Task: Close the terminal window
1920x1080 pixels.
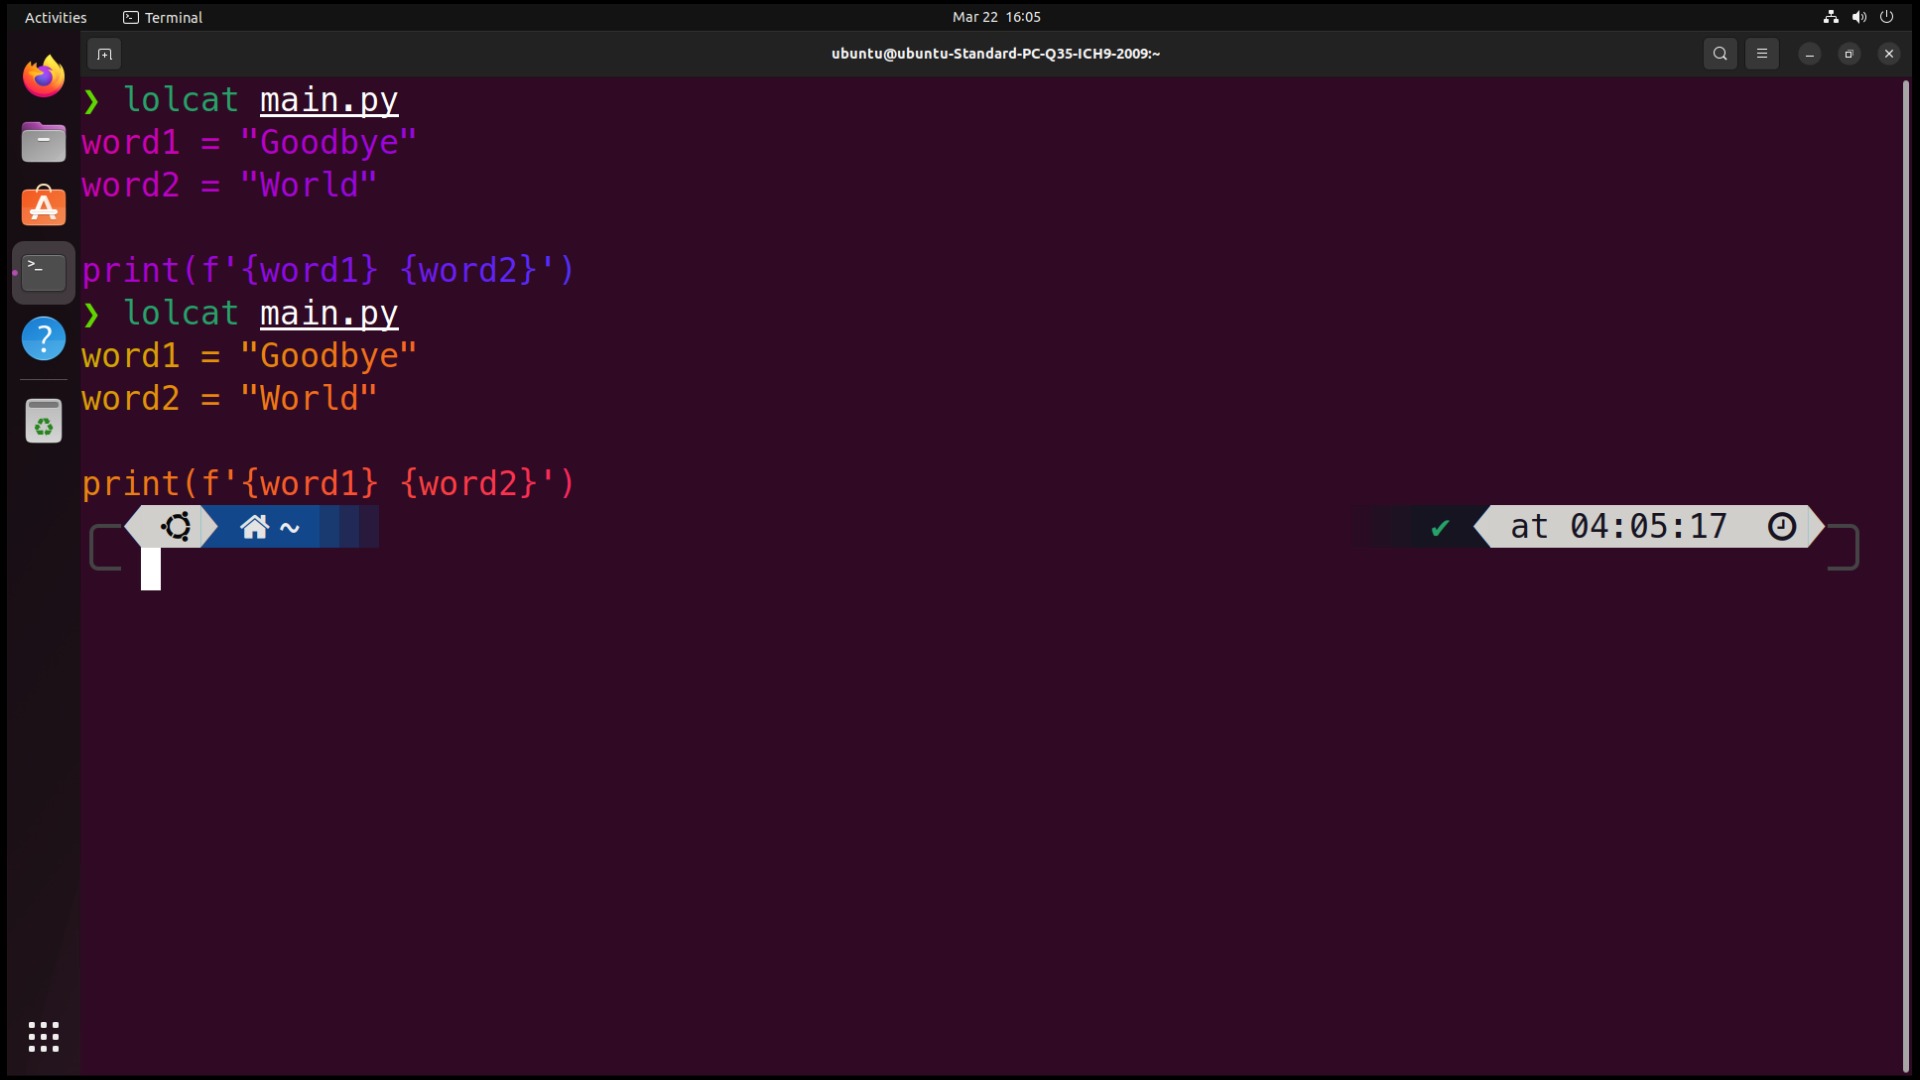Action: pos(1889,54)
